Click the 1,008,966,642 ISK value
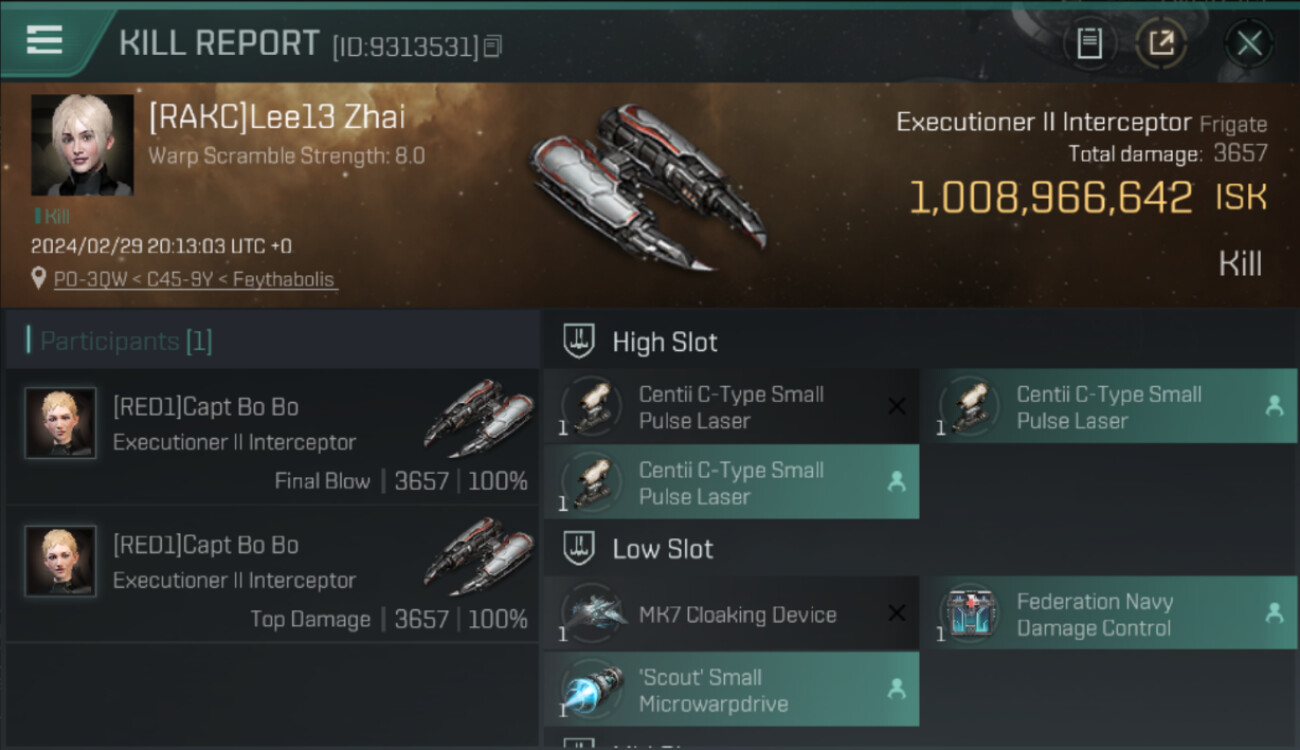 [x=1051, y=198]
